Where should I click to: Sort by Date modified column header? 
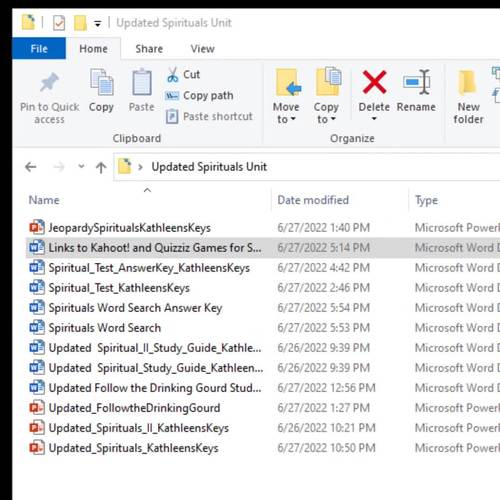pyautogui.click(x=313, y=200)
